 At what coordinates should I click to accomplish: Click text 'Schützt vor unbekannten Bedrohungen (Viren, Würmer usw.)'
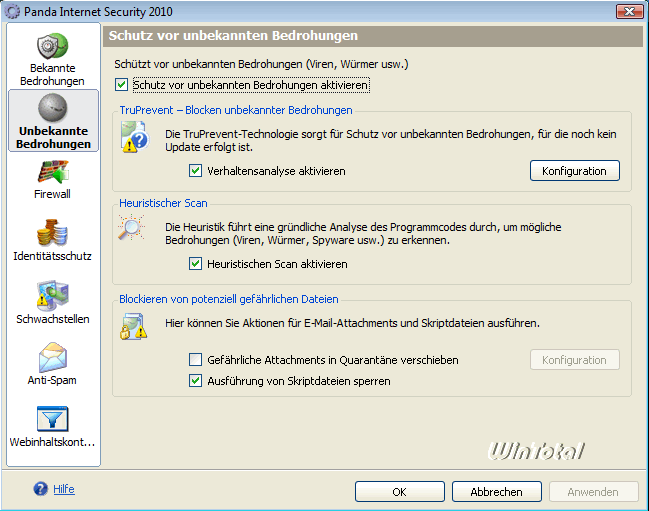click(261, 64)
